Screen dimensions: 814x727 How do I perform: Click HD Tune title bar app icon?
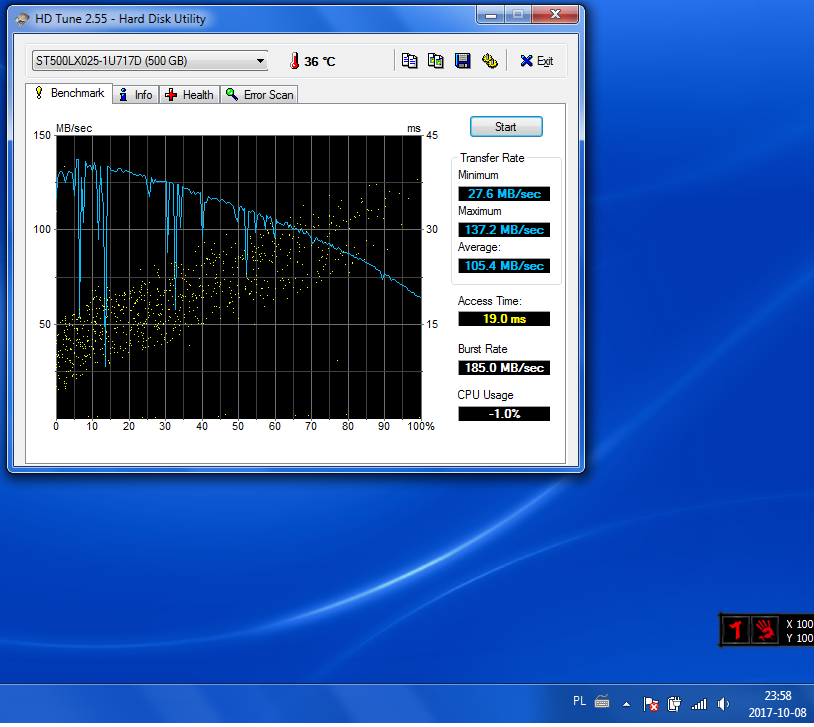click(22, 19)
